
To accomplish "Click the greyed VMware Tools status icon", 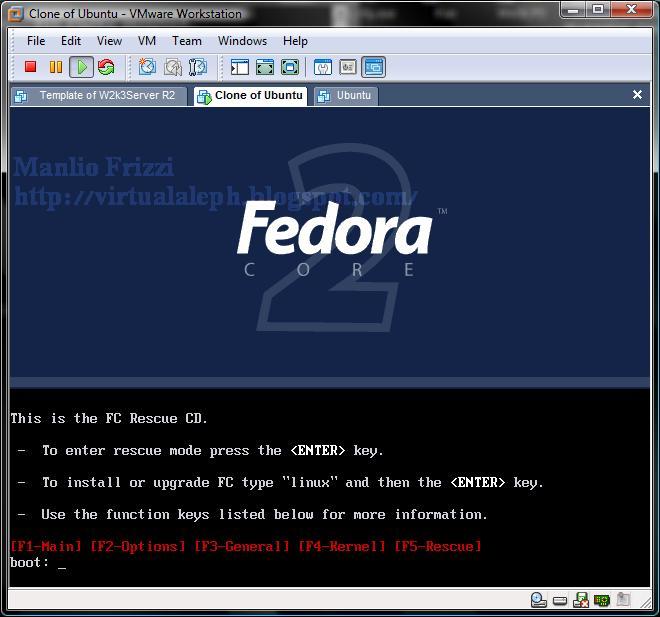I will [623, 599].
